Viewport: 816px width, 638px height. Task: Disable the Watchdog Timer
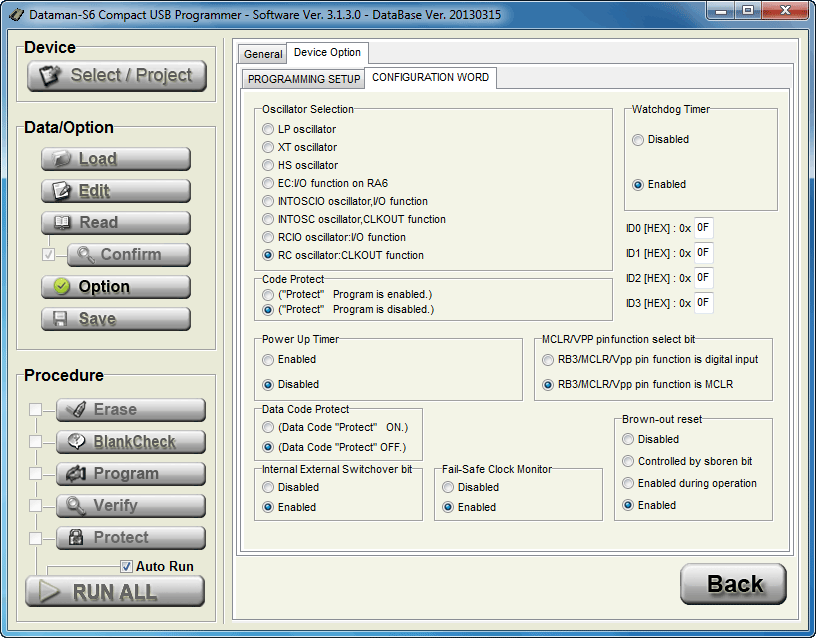638,140
